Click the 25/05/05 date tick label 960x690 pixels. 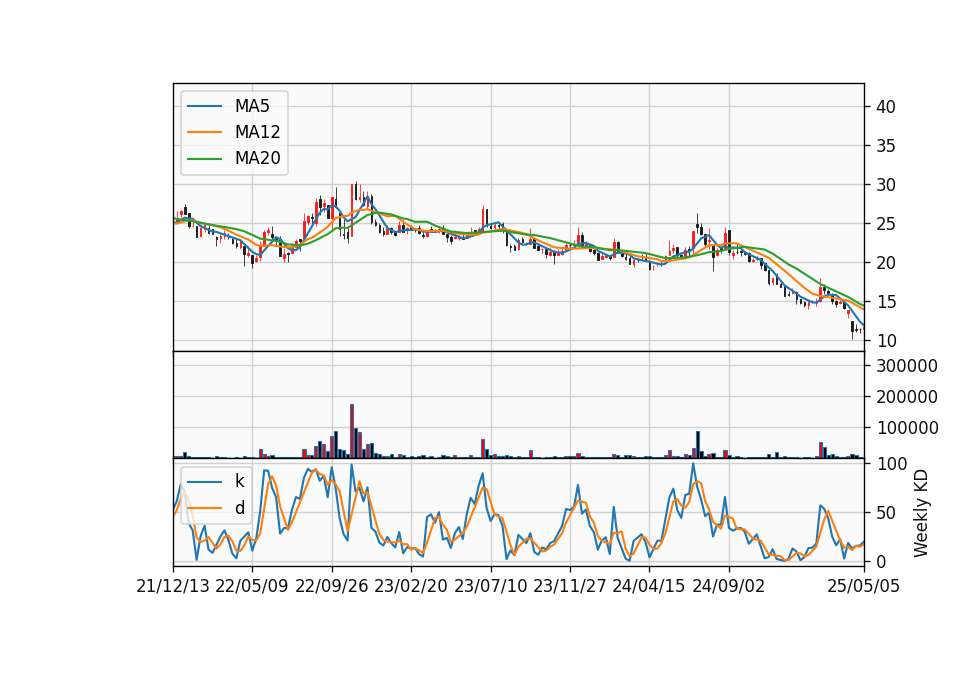863,586
